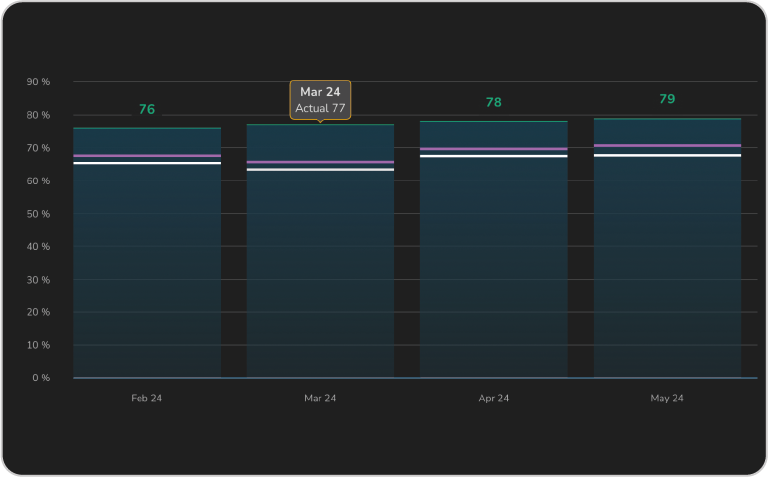Image resolution: width=768 pixels, height=477 pixels.
Task: Select the purple line in Apr 24 bar
Action: [x=493, y=149]
